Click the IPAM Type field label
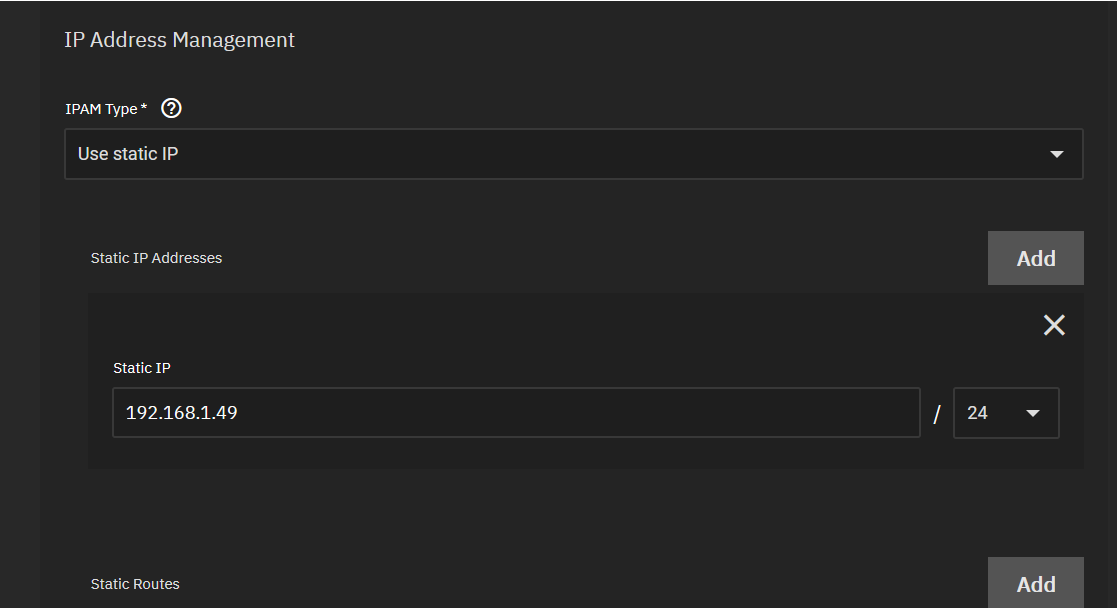 pyautogui.click(x=101, y=109)
